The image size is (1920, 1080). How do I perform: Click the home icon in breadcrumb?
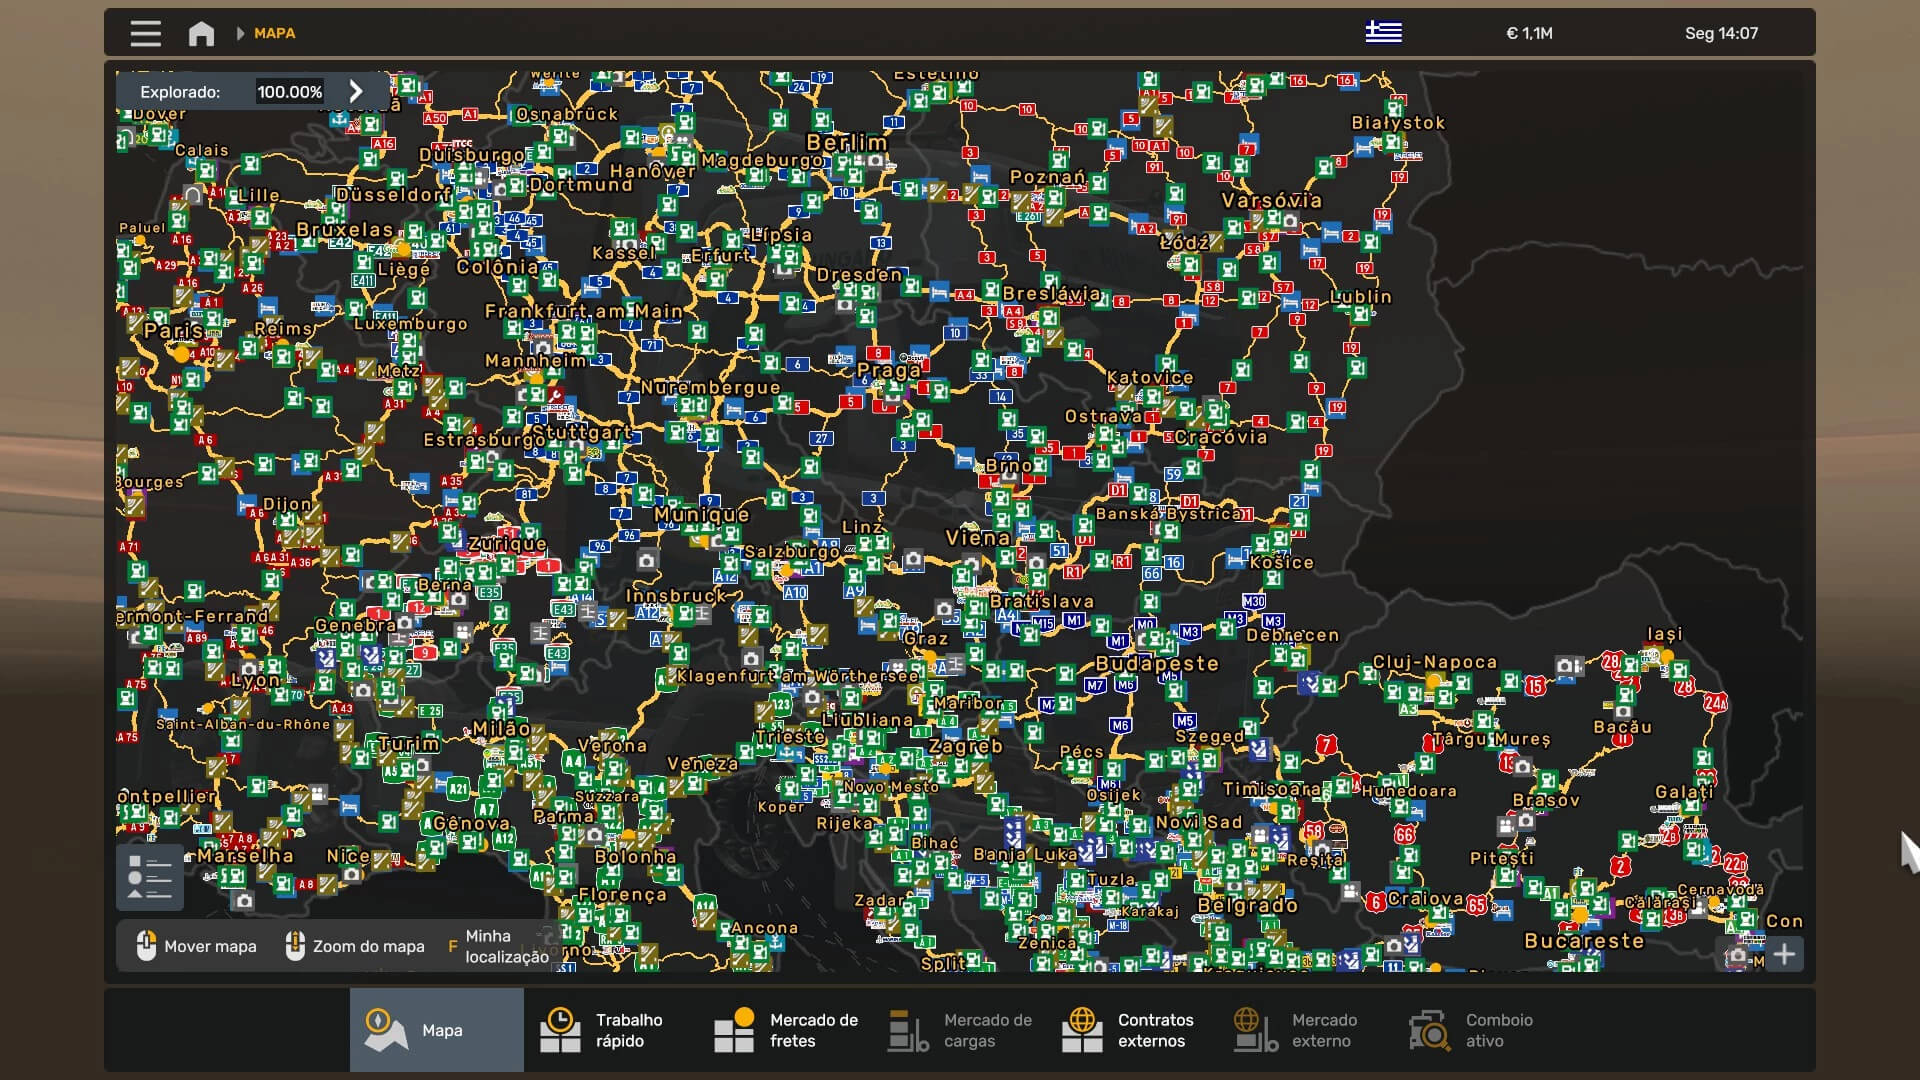point(201,34)
